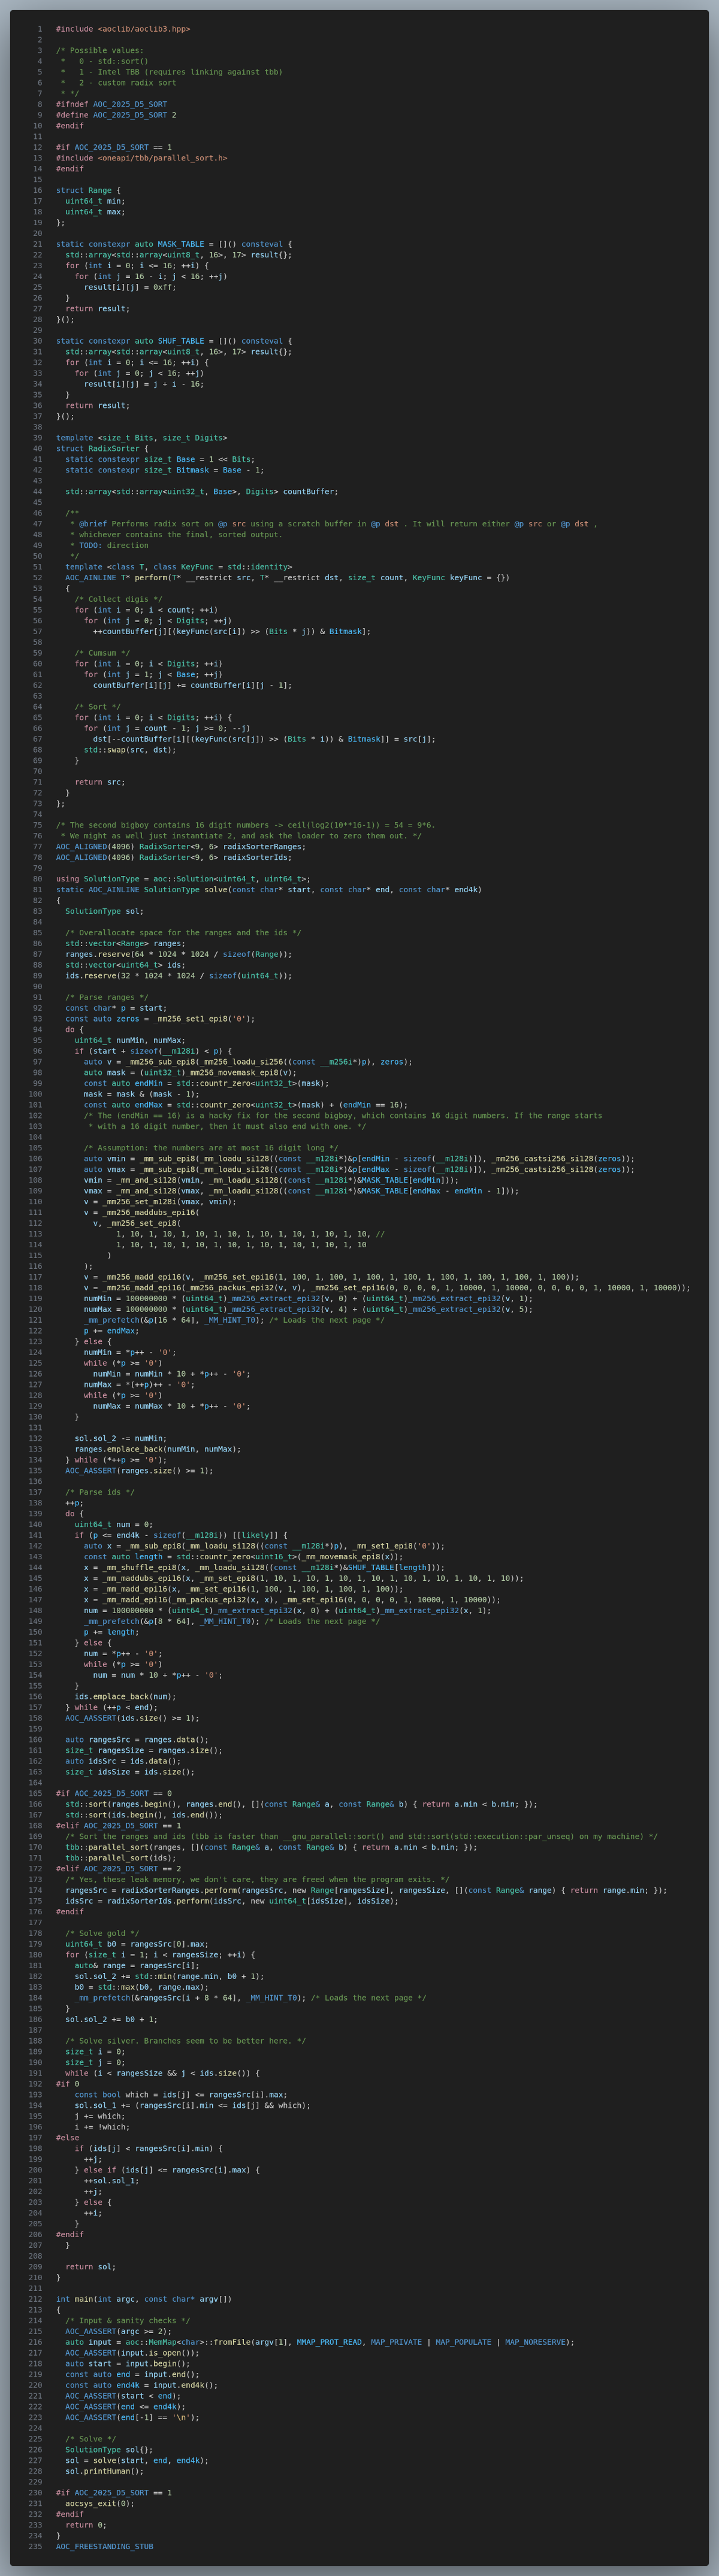Click 'sol.printHuman();' on line 228

pyautogui.click(x=104, y=2472)
